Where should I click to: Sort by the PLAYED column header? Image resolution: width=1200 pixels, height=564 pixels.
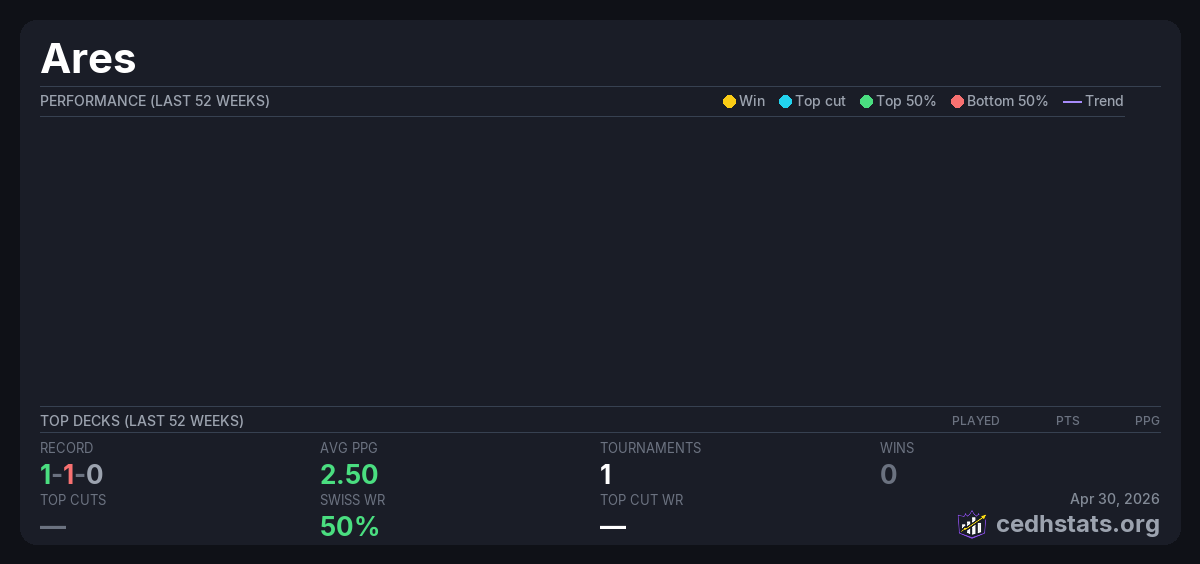point(975,421)
